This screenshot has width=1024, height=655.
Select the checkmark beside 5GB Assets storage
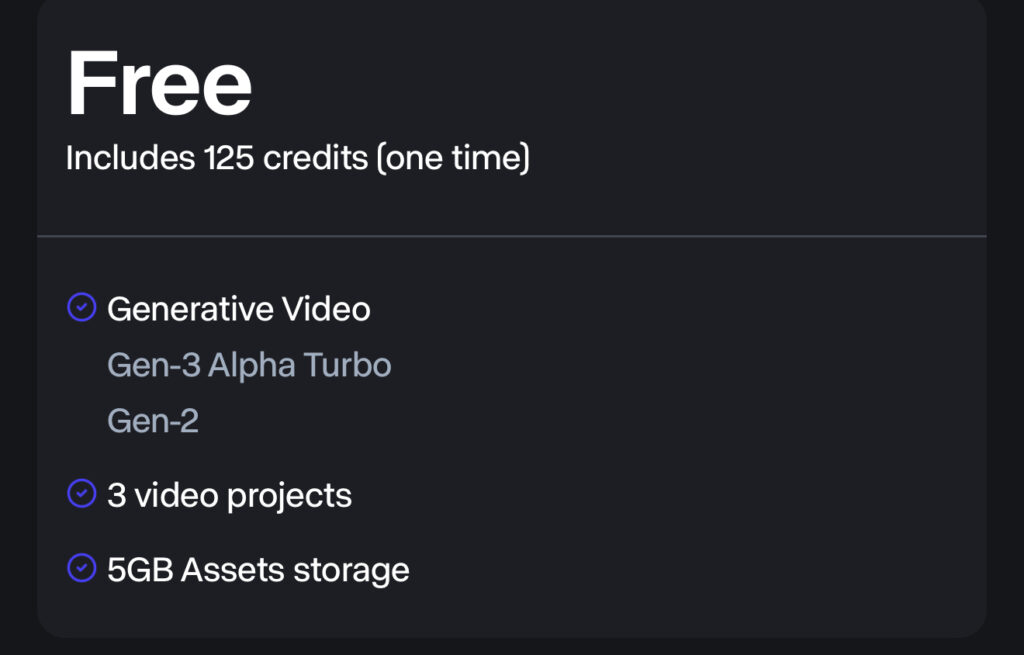80,569
